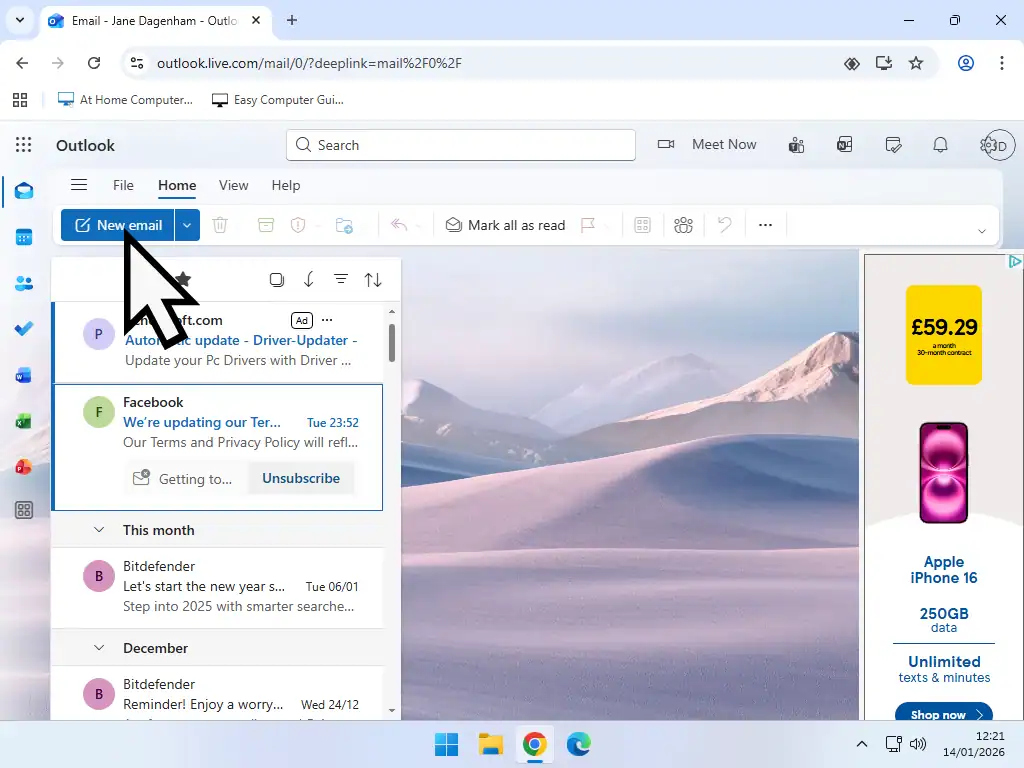Screen dimensions: 1024x768
Task: Open Chrome from the taskbar
Action: [534, 744]
